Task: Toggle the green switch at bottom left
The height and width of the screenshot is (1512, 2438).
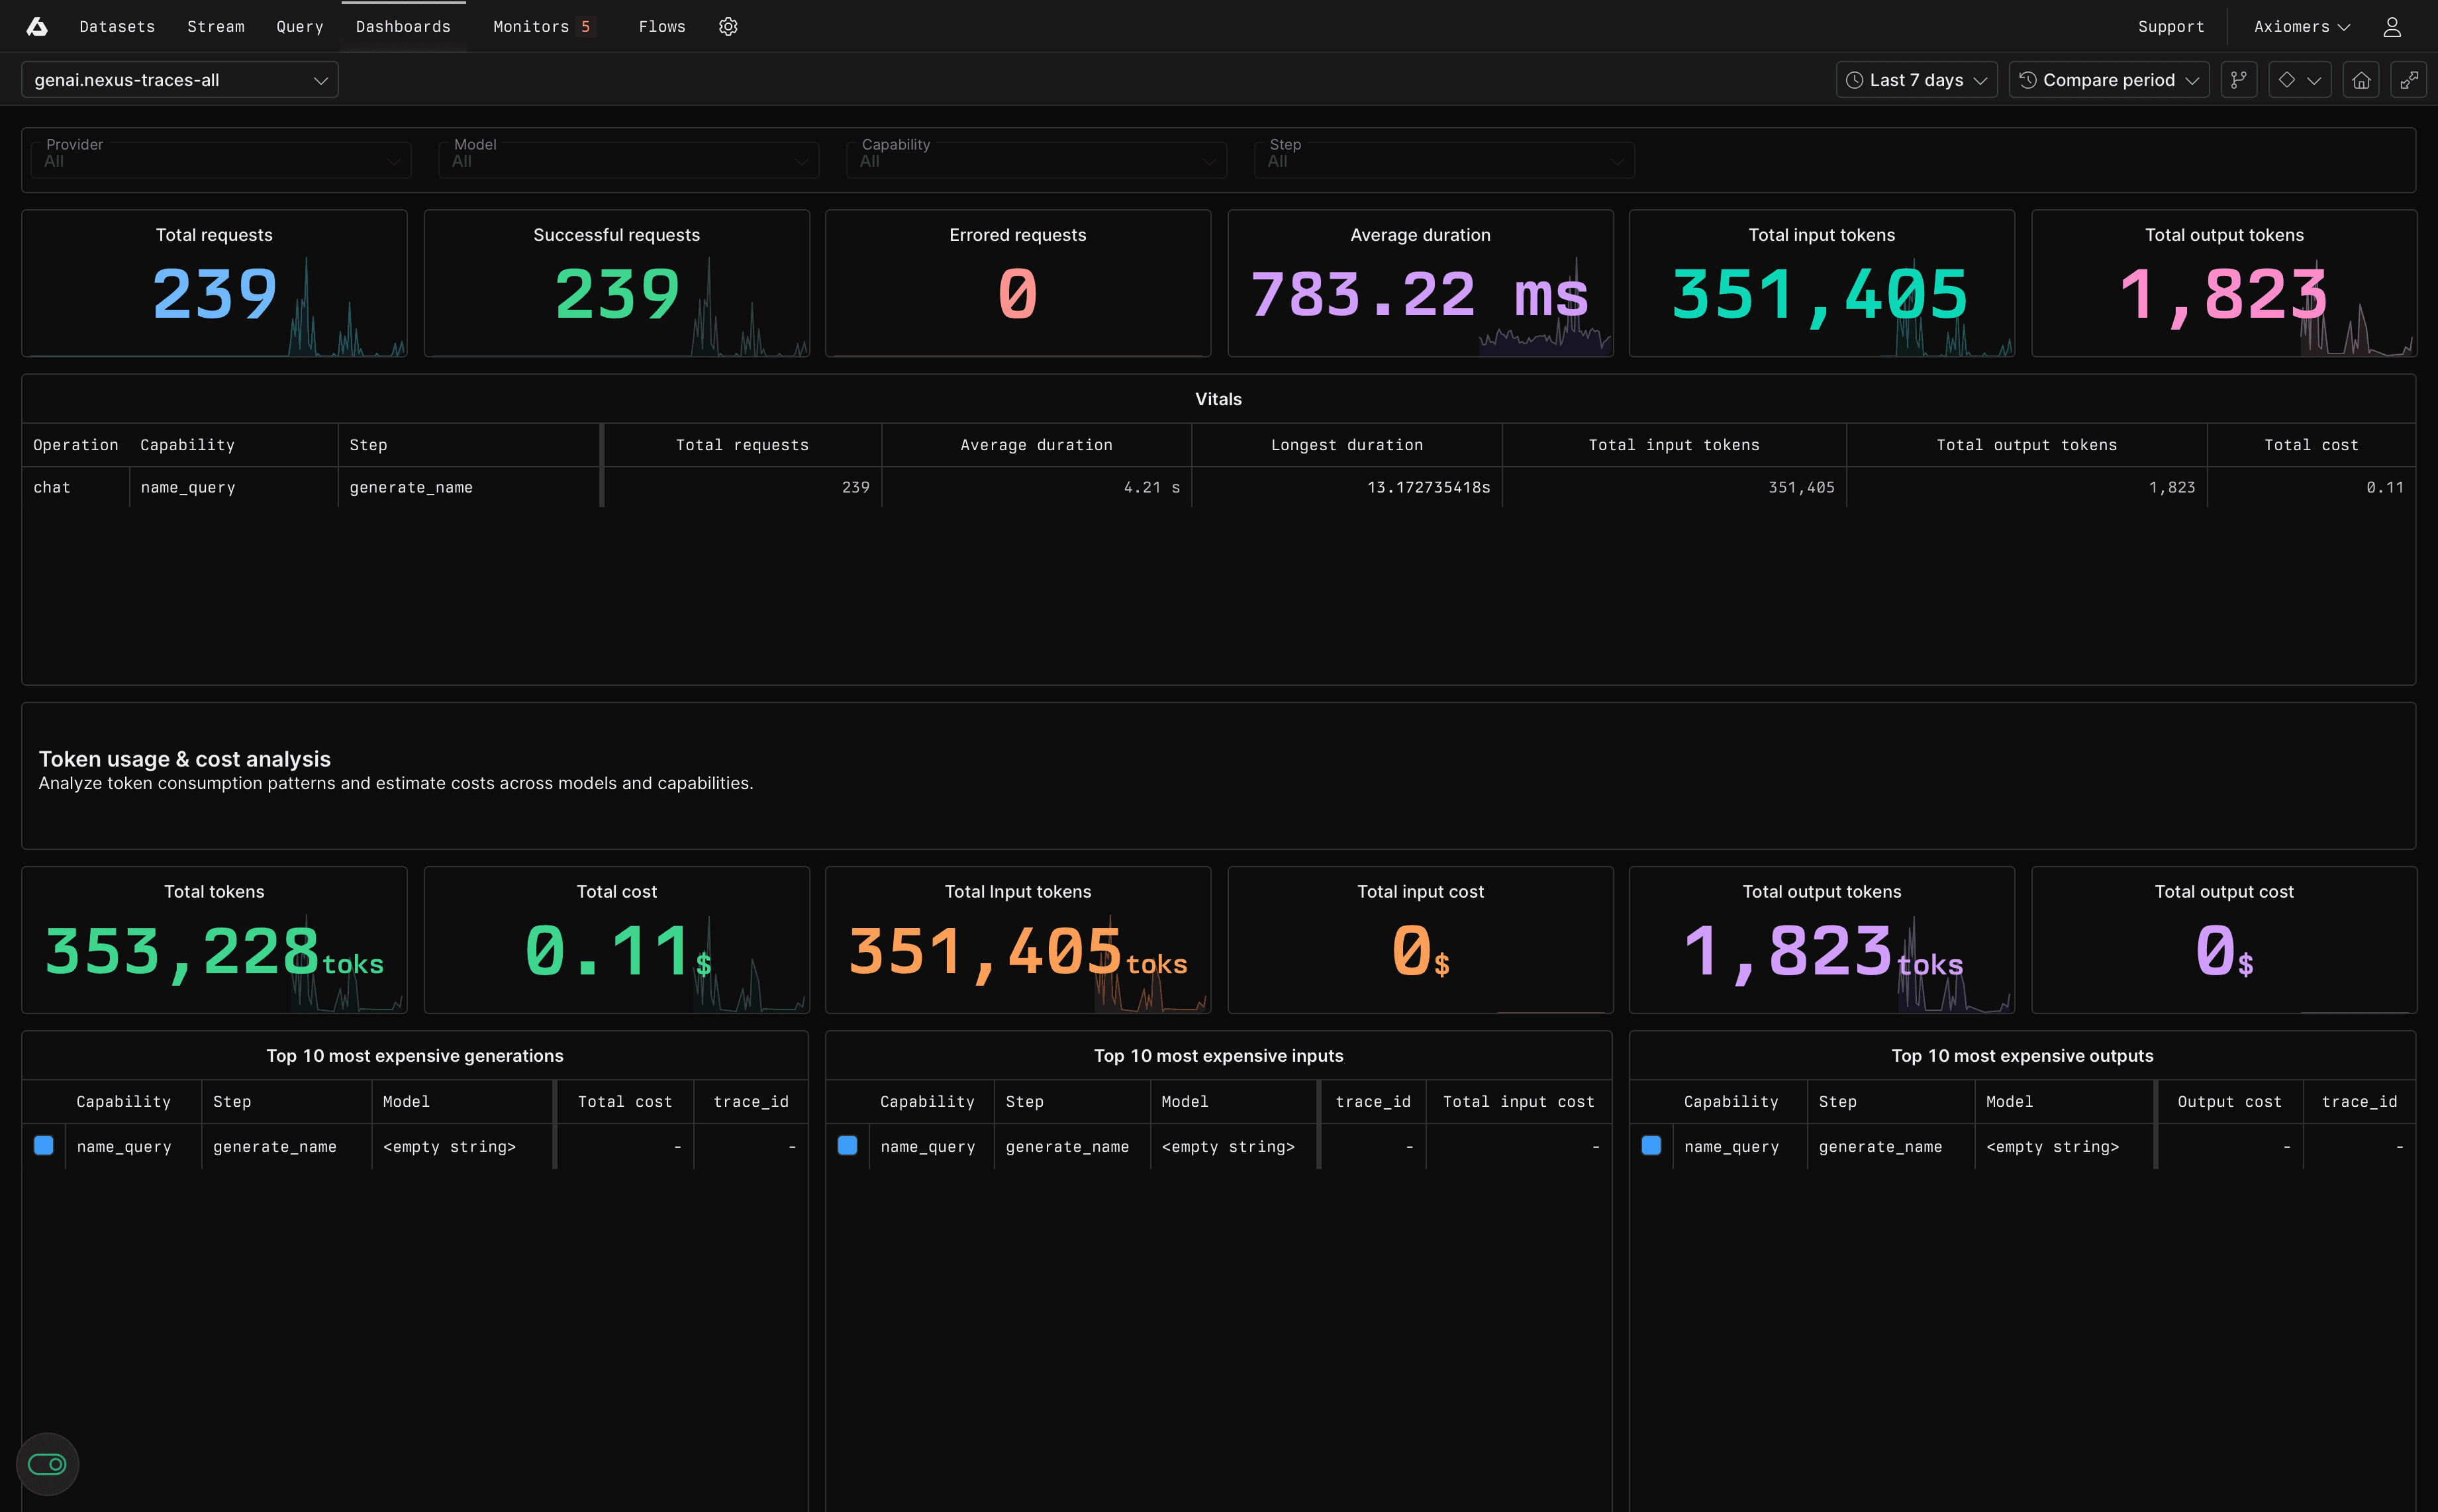Action: click(x=47, y=1464)
